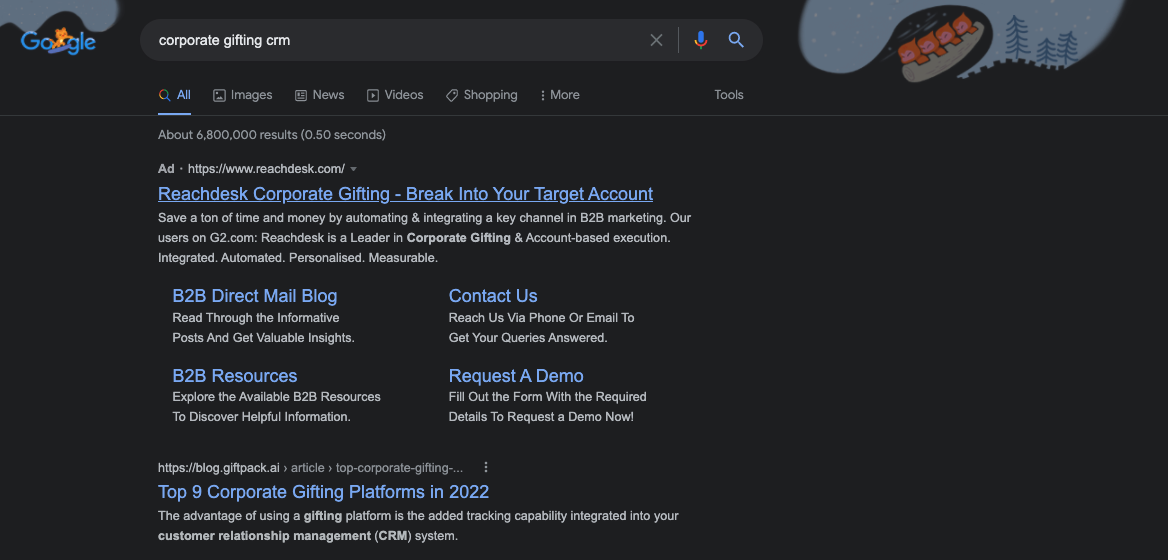
Task: Open the Tools search options
Action: 729,95
